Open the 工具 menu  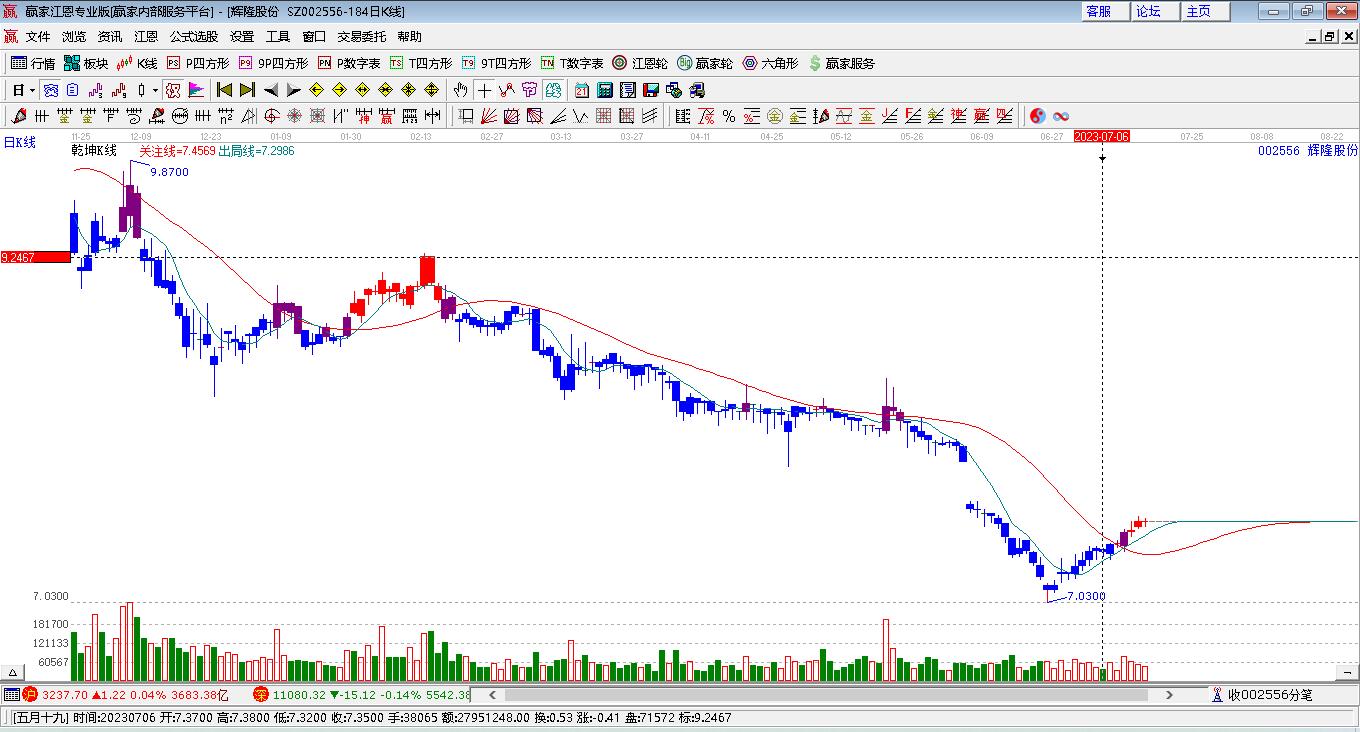pyautogui.click(x=278, y=37)
